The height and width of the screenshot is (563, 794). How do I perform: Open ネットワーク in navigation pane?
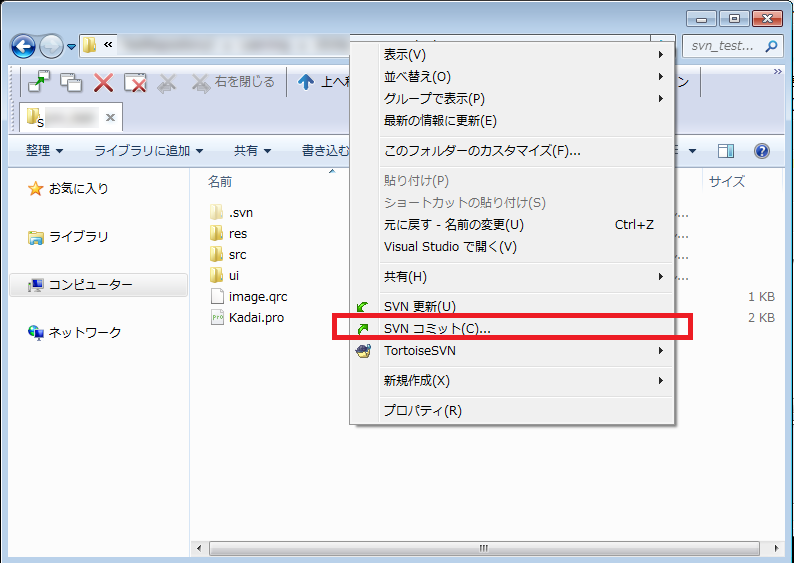coord(75,333)
